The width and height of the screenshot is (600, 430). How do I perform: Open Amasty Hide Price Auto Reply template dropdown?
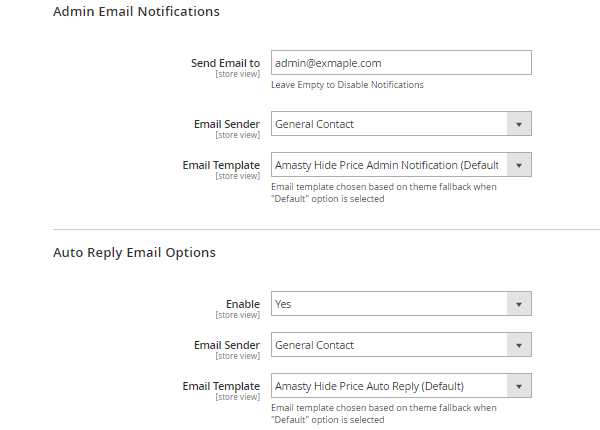(389, 386)
